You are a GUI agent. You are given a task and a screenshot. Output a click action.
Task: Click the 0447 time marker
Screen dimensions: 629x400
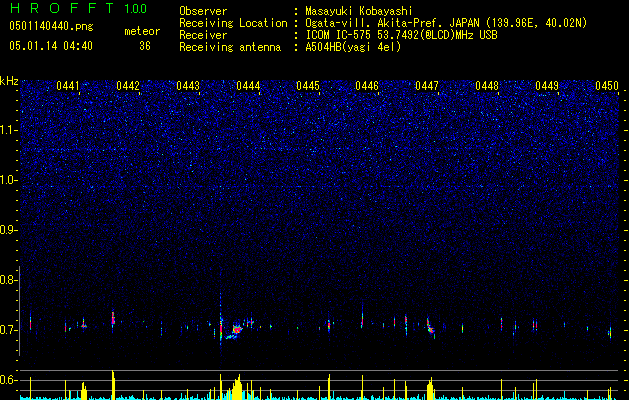427,86
